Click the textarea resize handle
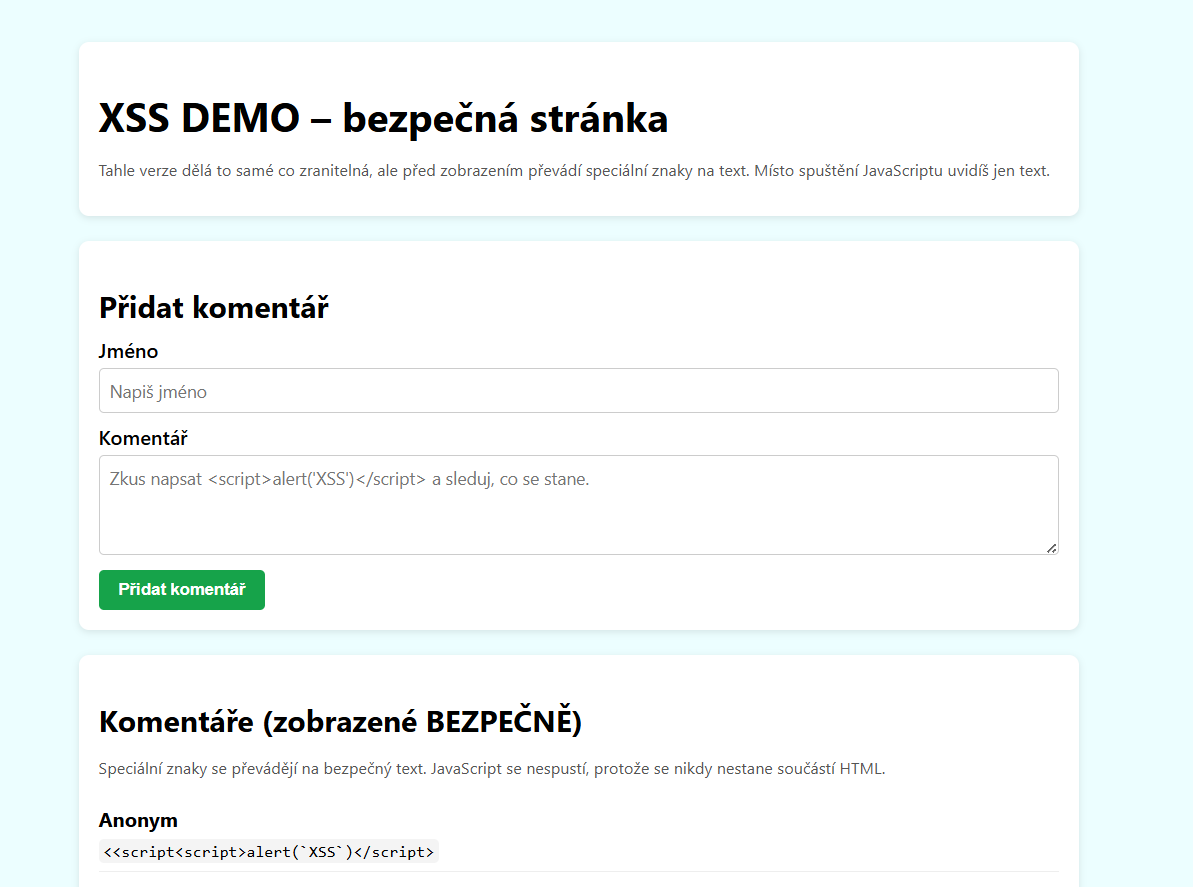The width and height of the screenshot is (1193, 887). pyautogui.click(x=1052, y=547)
